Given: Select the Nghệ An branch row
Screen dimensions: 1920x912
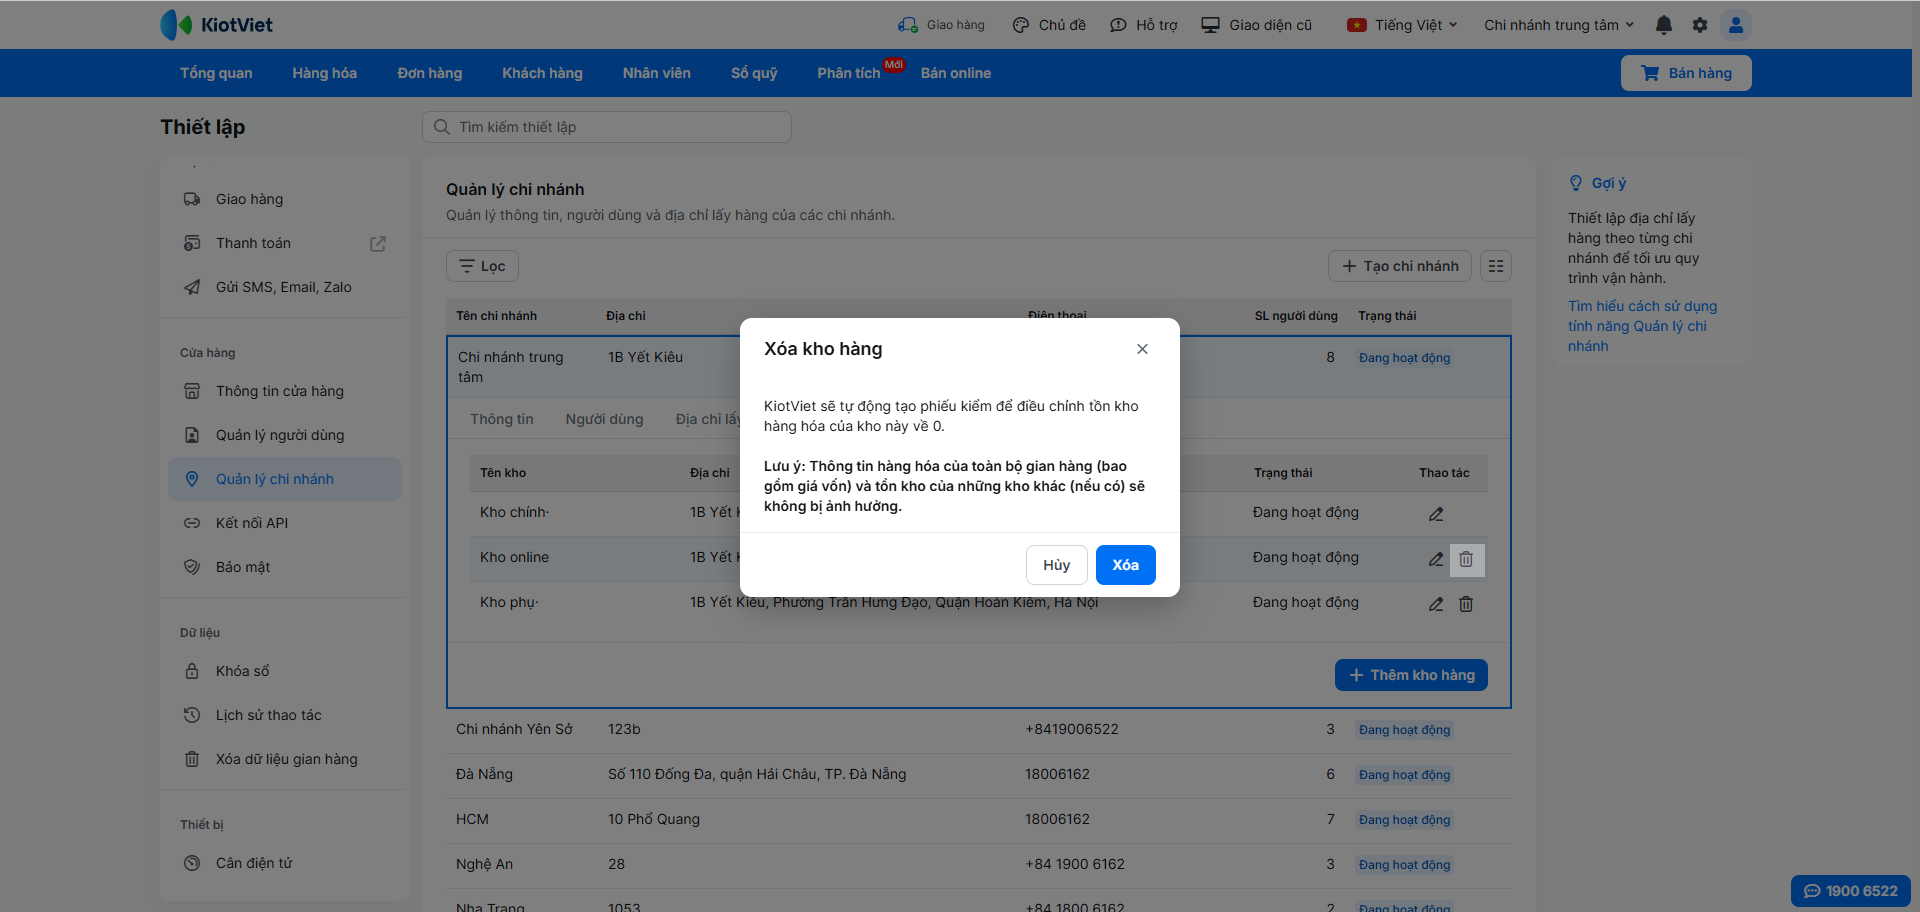Looking at the screenshot, I should point(979,865).
